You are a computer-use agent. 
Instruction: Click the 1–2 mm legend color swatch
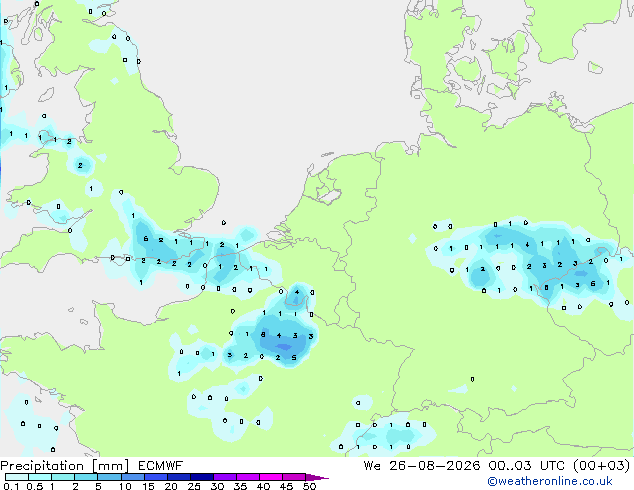pyautogui.click(x=63, y=477)
